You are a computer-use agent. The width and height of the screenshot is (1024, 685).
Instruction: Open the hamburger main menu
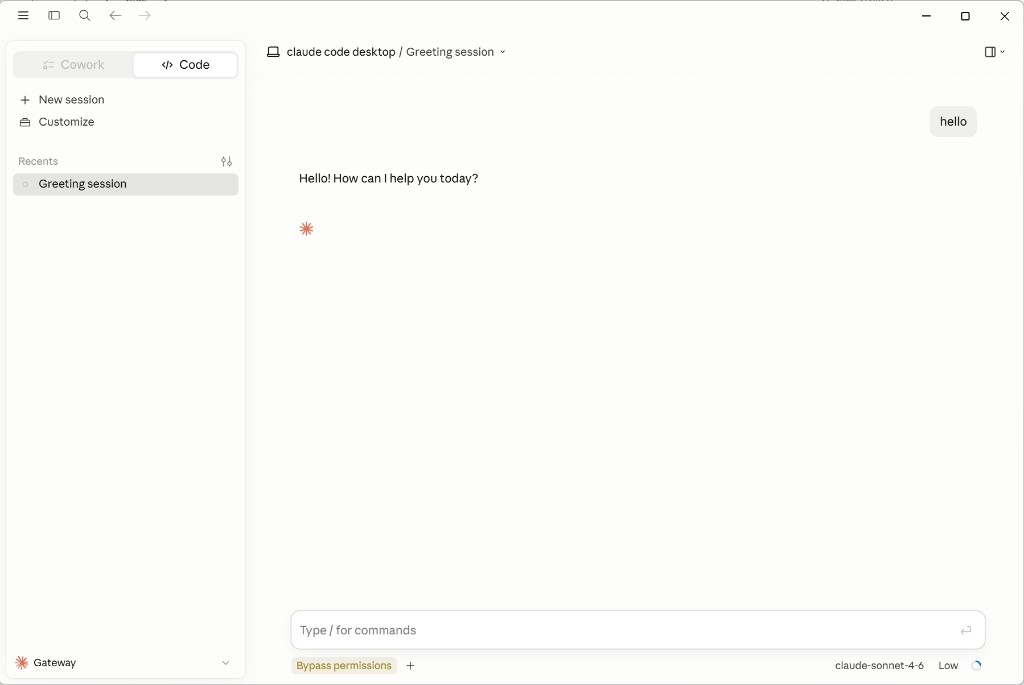(23, 16)
